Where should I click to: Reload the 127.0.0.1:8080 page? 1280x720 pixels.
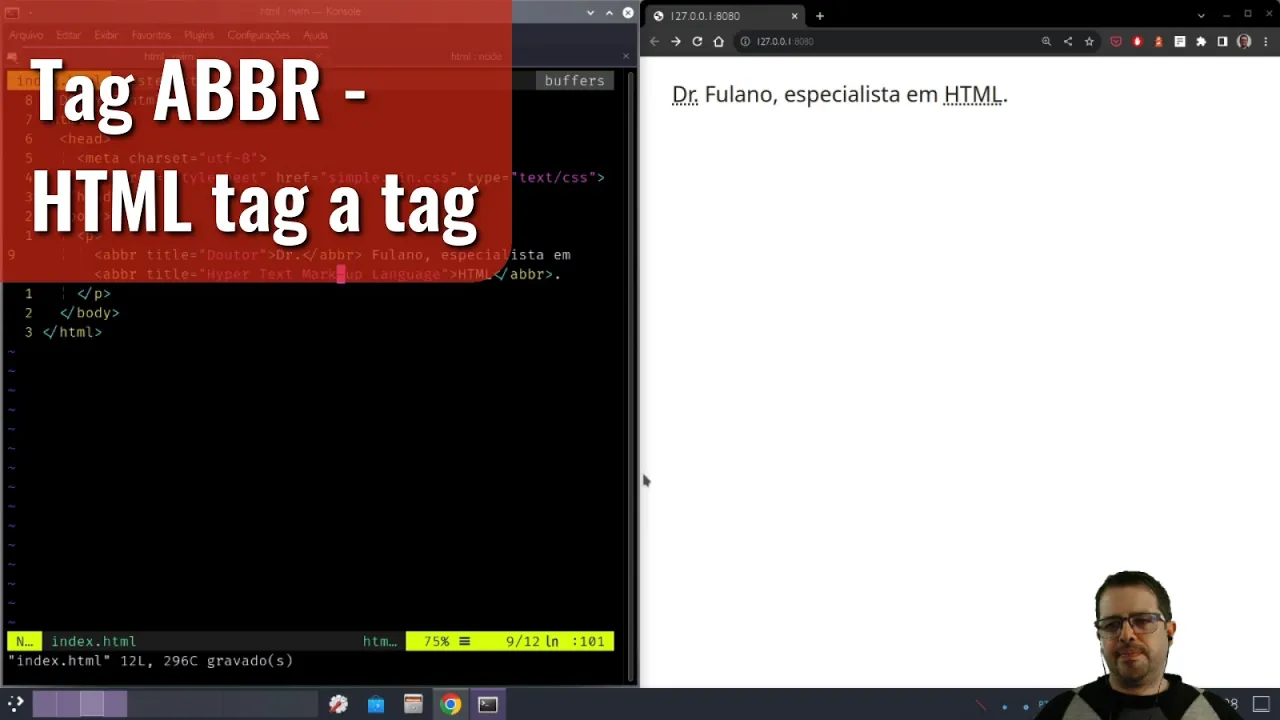point(697,41)
